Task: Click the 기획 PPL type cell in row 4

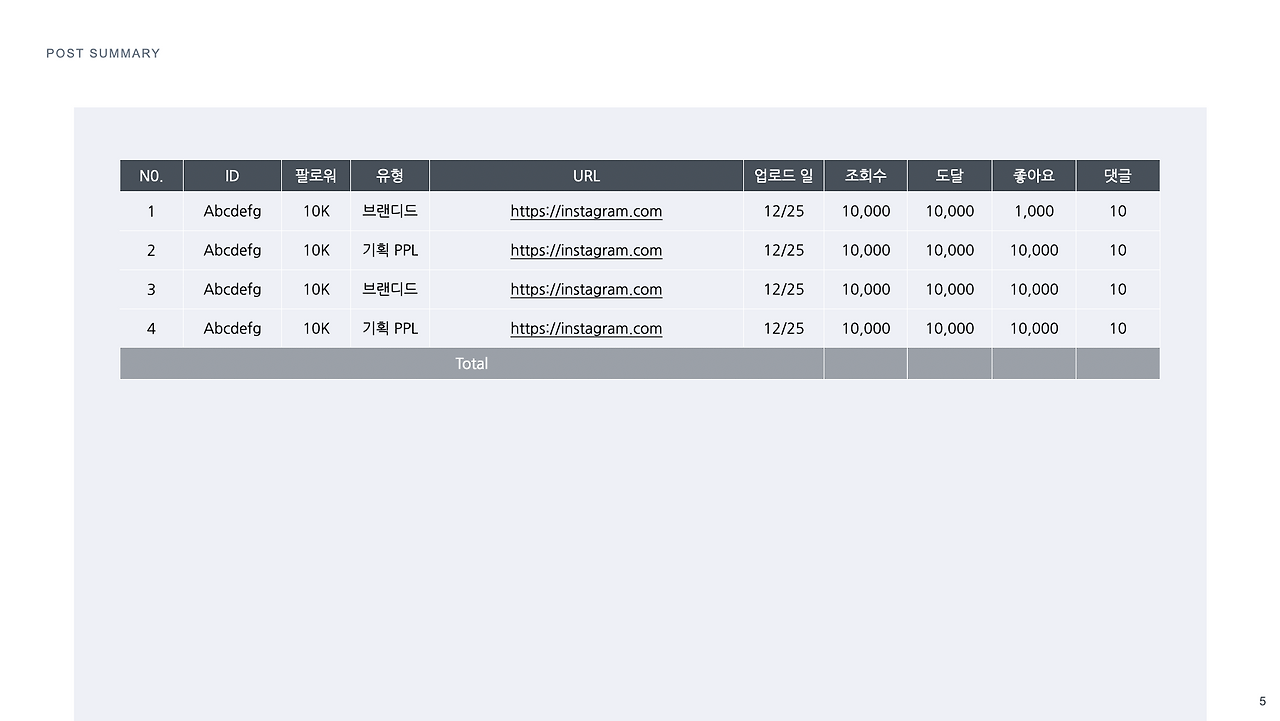Action: pos(390,328)
